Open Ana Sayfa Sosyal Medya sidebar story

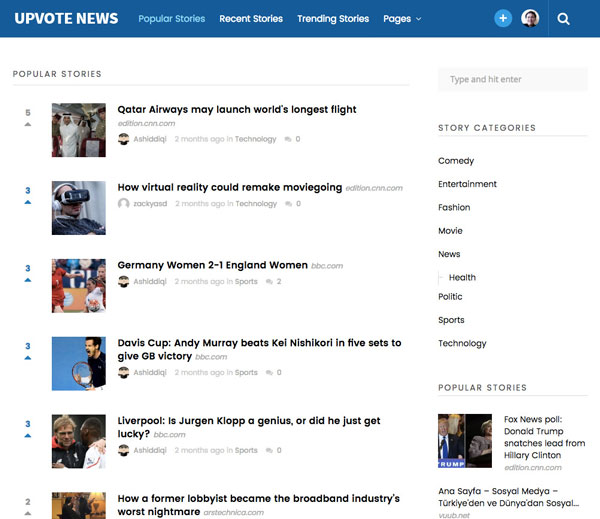tap(509, 497)
